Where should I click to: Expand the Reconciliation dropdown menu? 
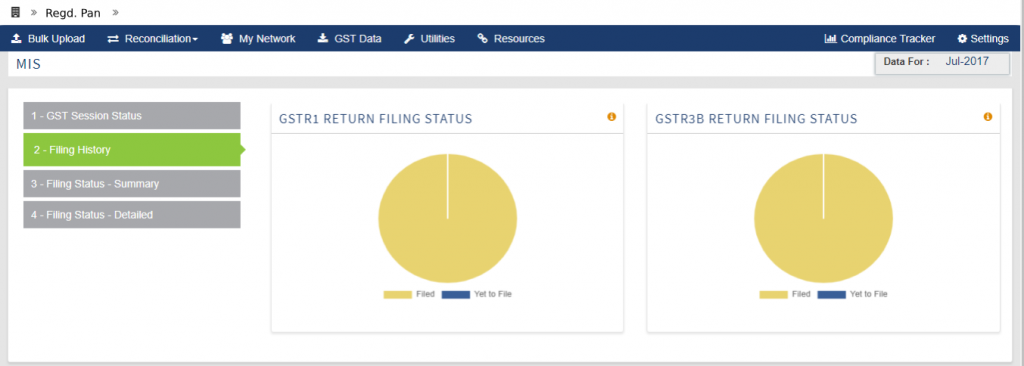coord(153,39)
